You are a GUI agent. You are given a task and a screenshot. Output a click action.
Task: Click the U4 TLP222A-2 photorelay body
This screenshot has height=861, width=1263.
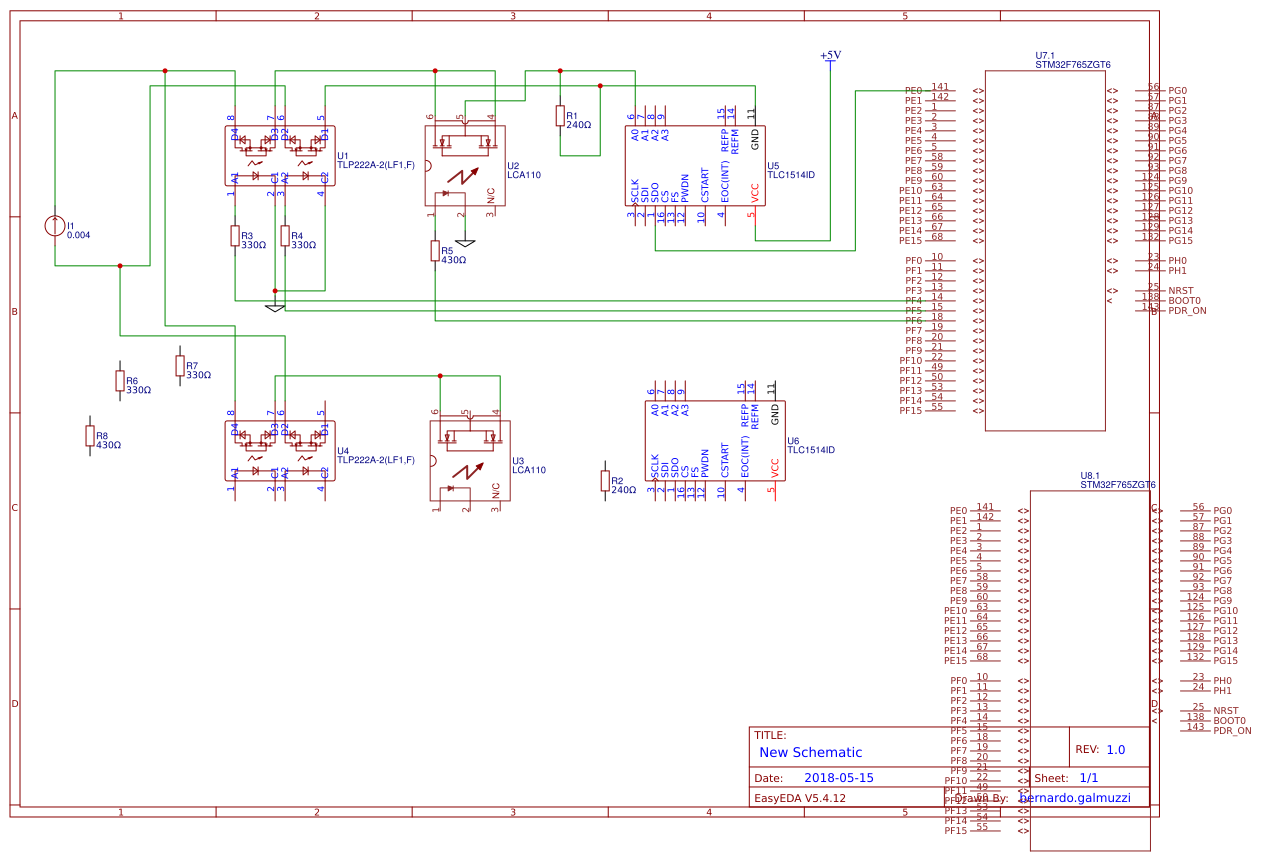click(280, 450)
